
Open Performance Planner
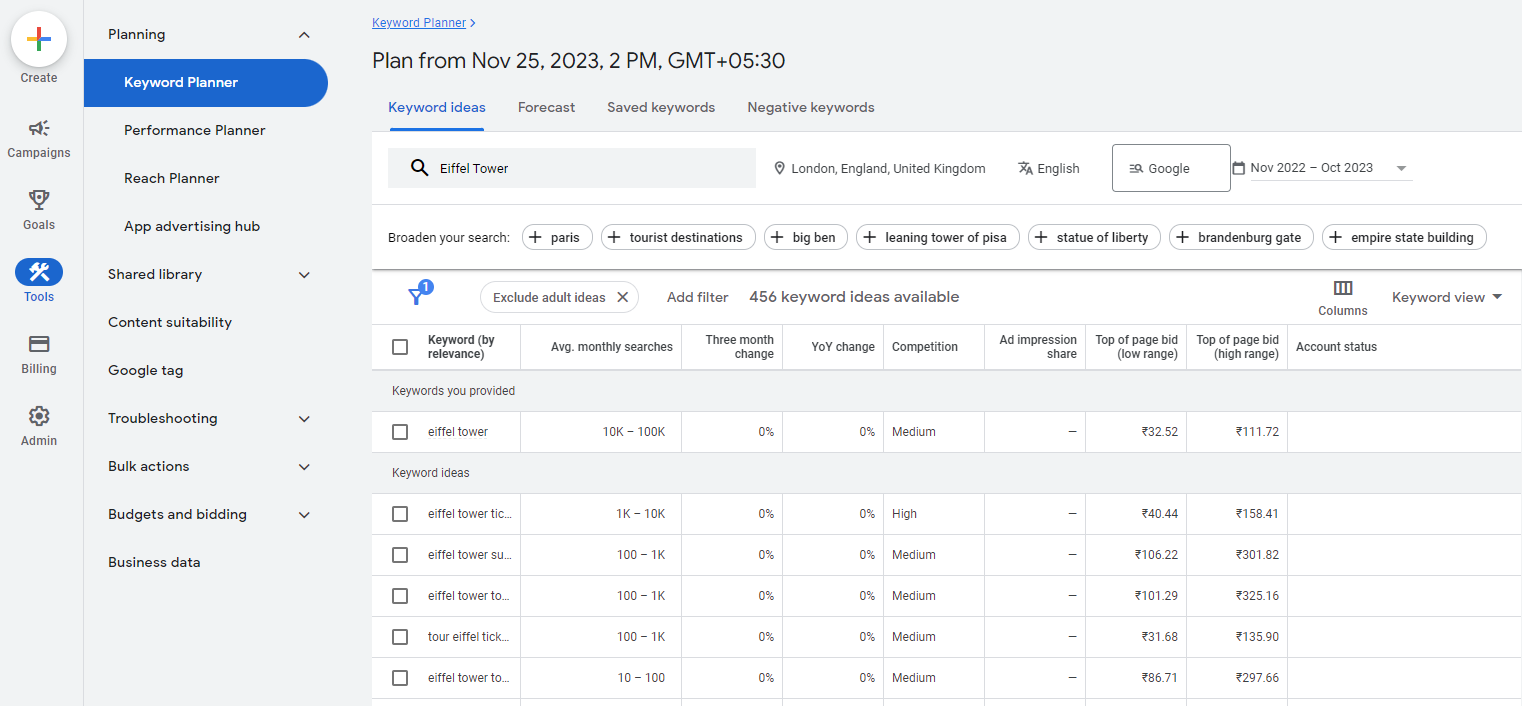click(195, 130)
